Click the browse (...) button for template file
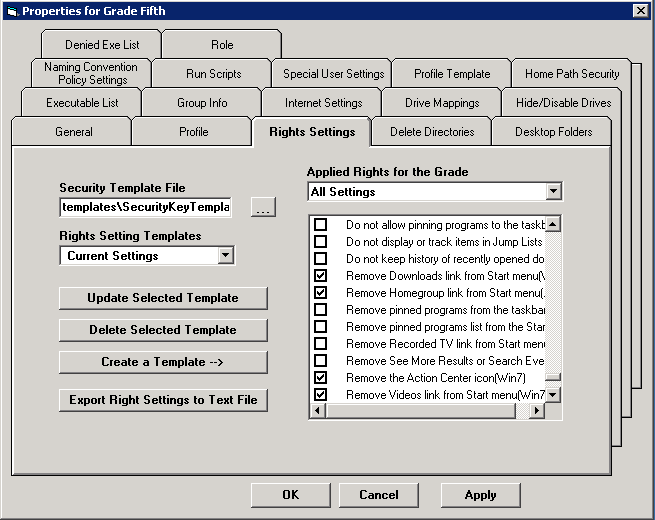The image size is (655, 520). pos(263,208)
